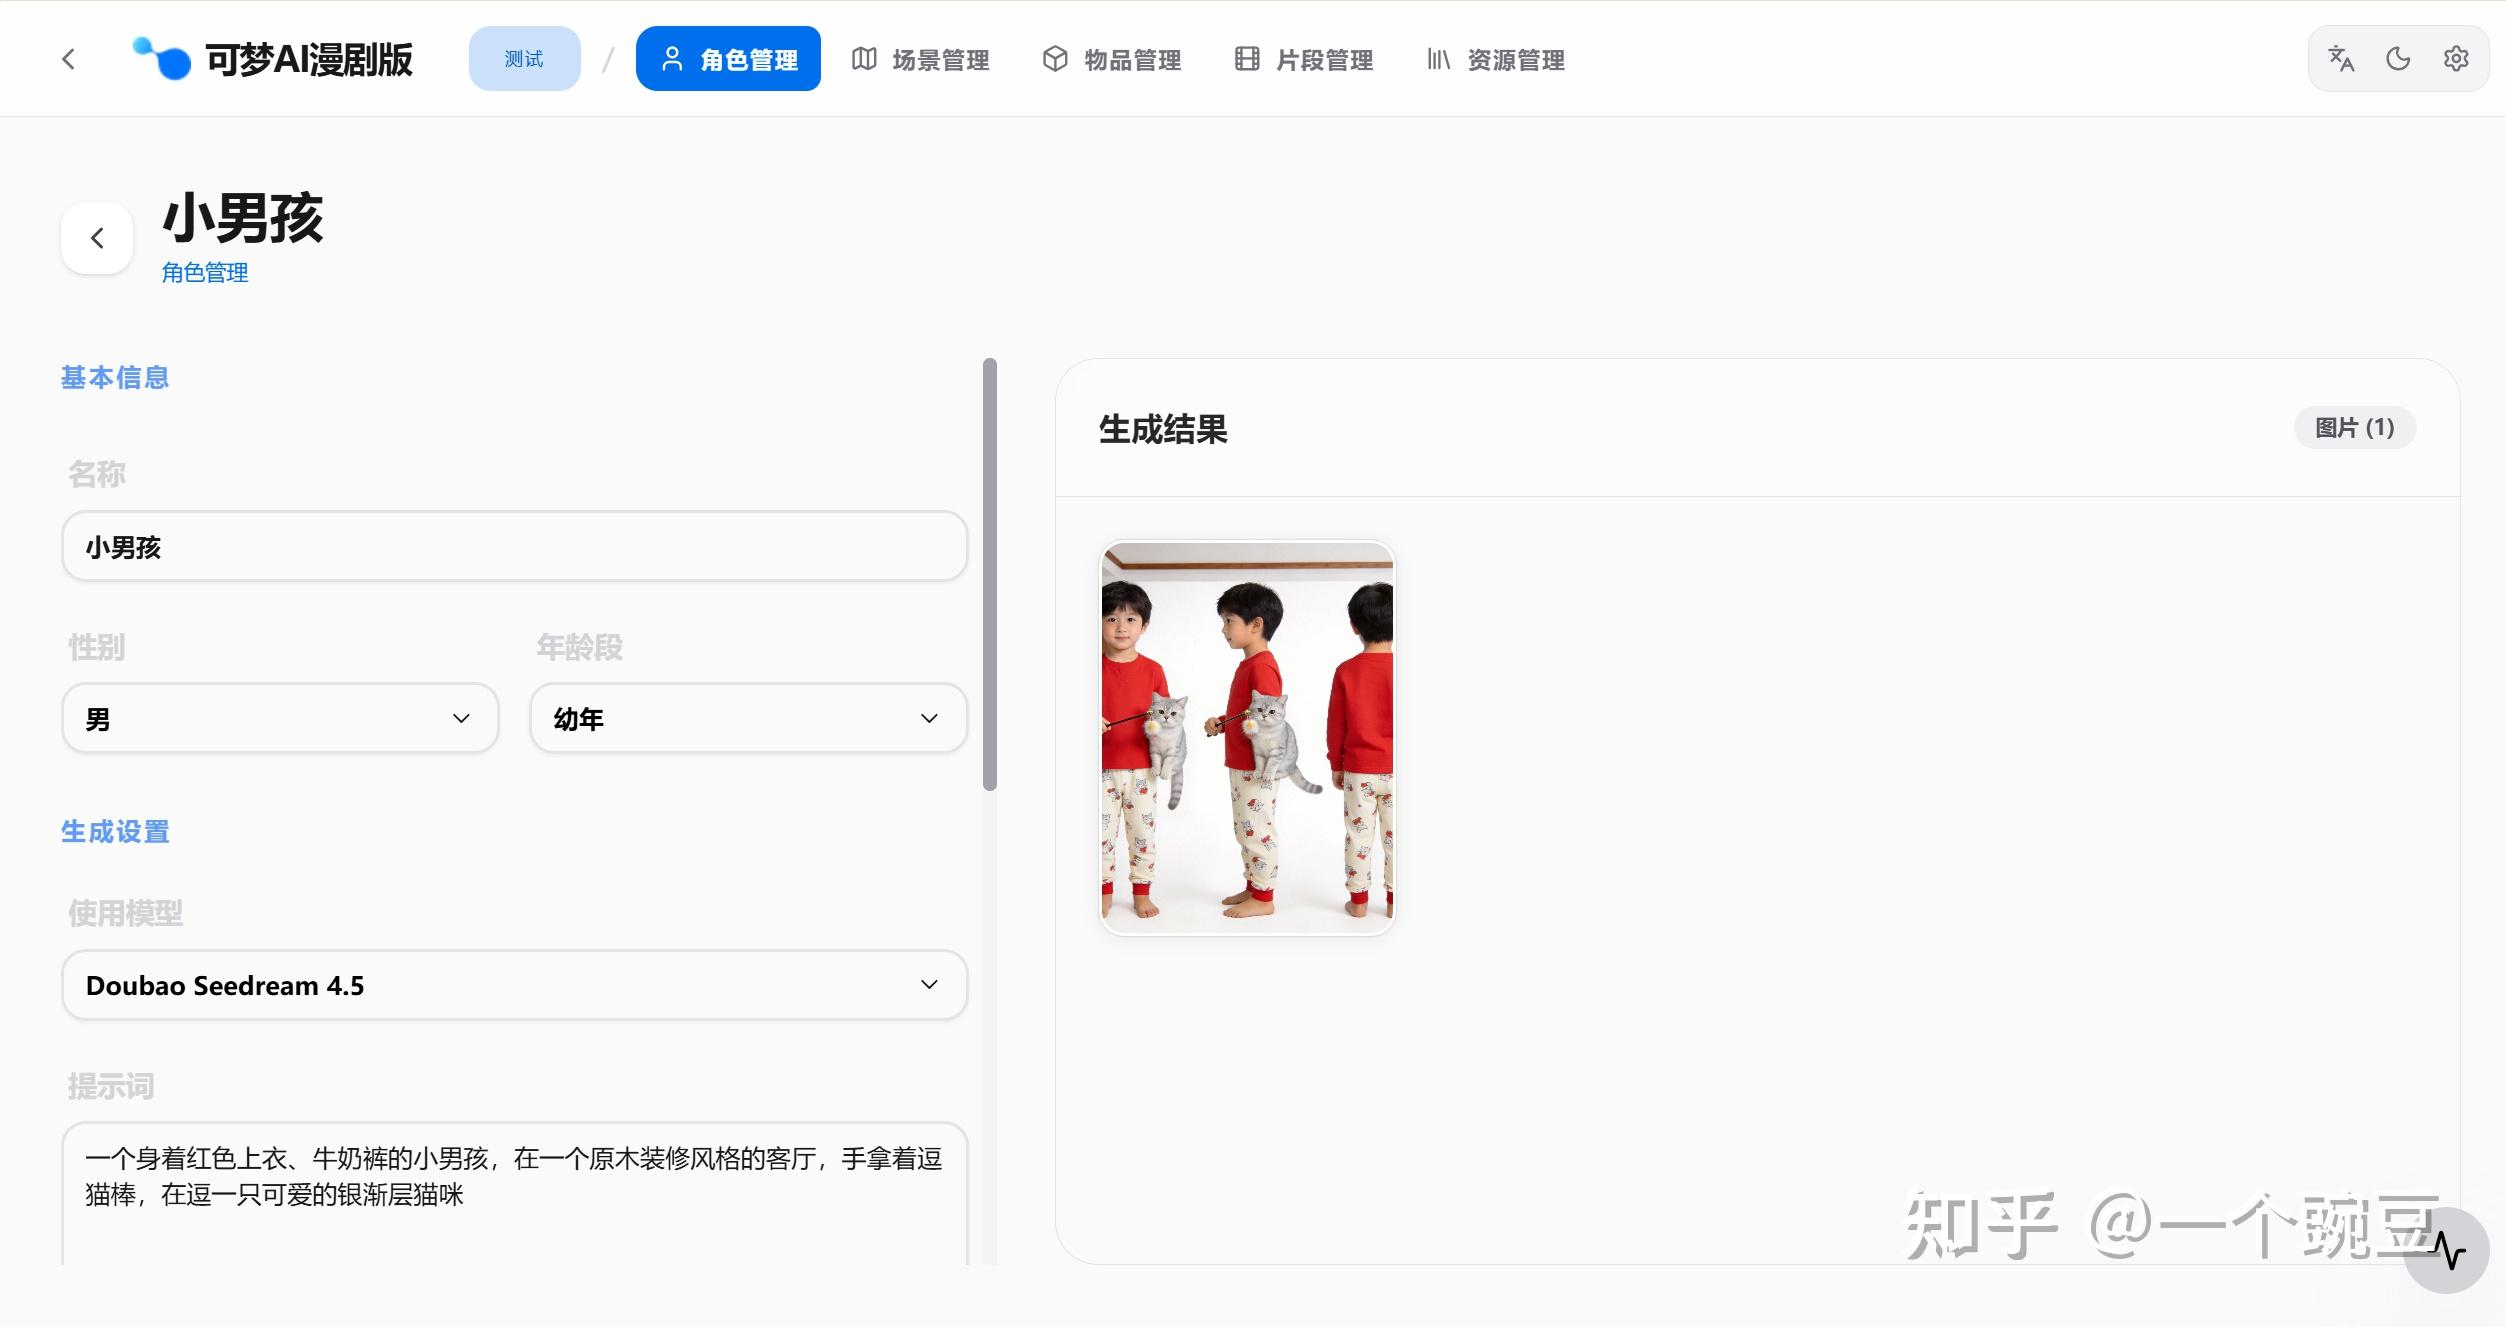The image size is (2506, 1327).
Task: Switch to 片段管理 tab
Action: coord(1304,59)
